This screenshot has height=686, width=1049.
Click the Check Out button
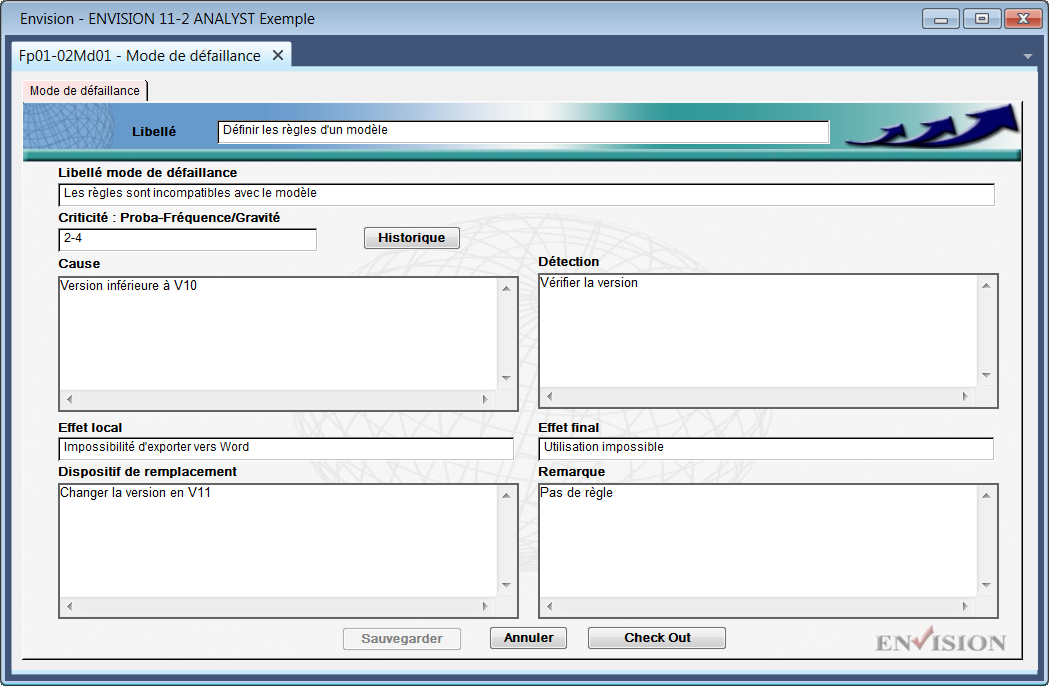657,638
